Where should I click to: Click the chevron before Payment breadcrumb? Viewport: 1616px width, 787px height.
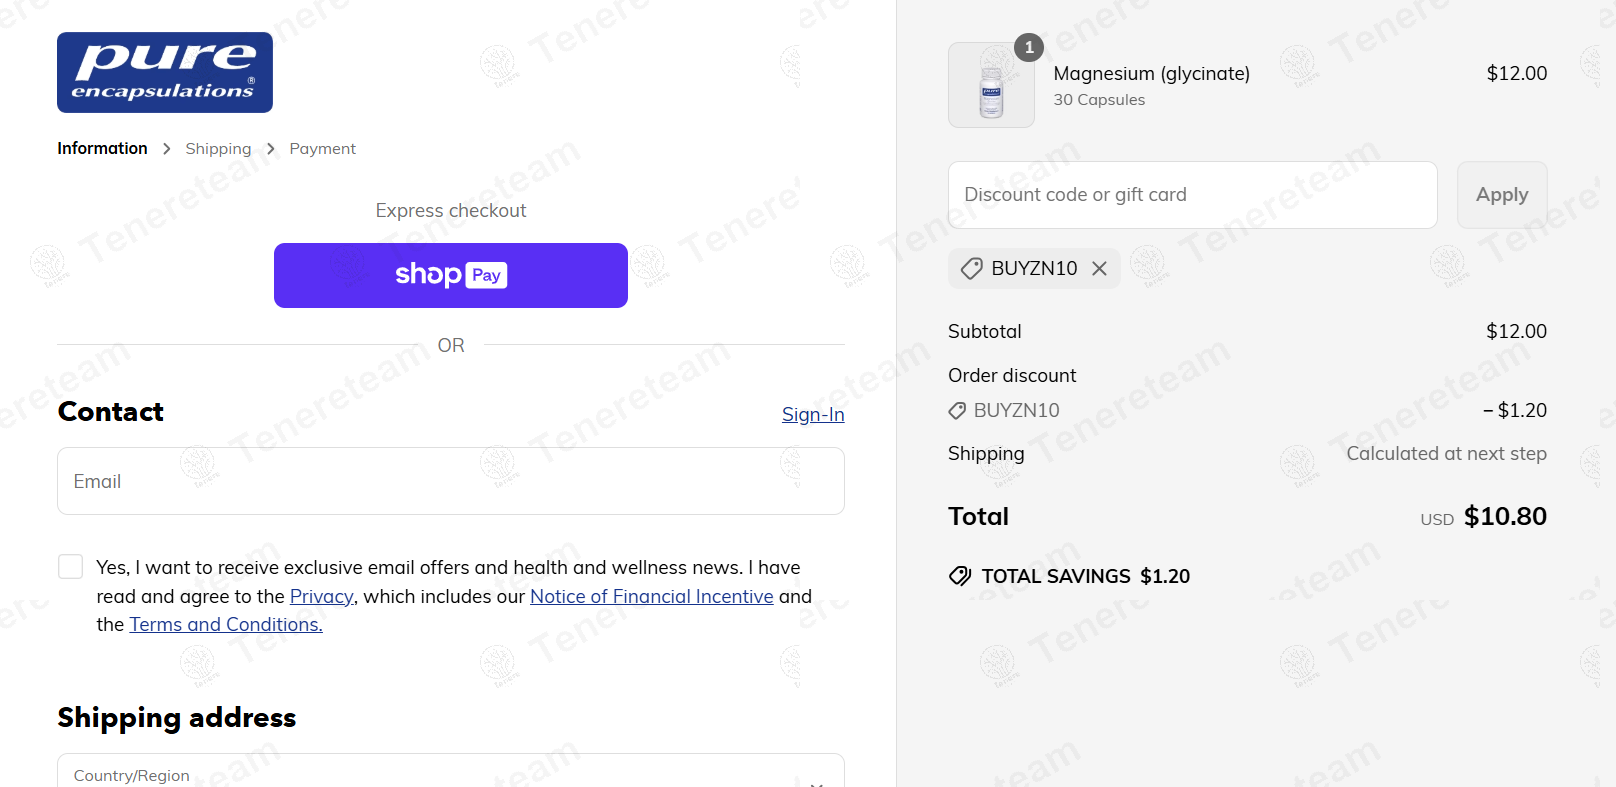(270, 149)
